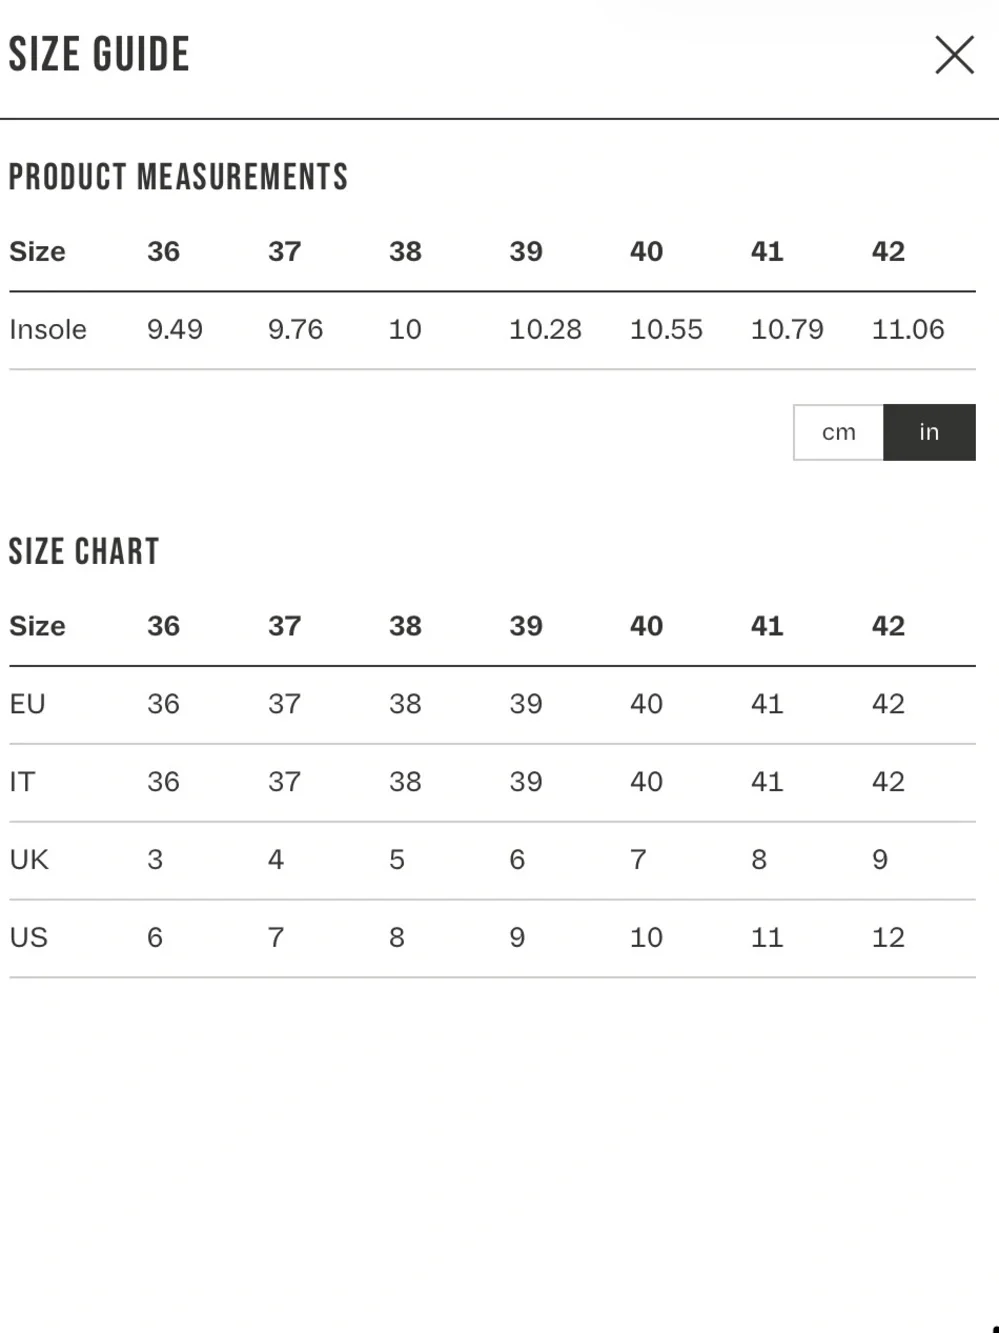999x1333 pixels.
Task: Select insole value 9.49
Action: coord(175,329)
